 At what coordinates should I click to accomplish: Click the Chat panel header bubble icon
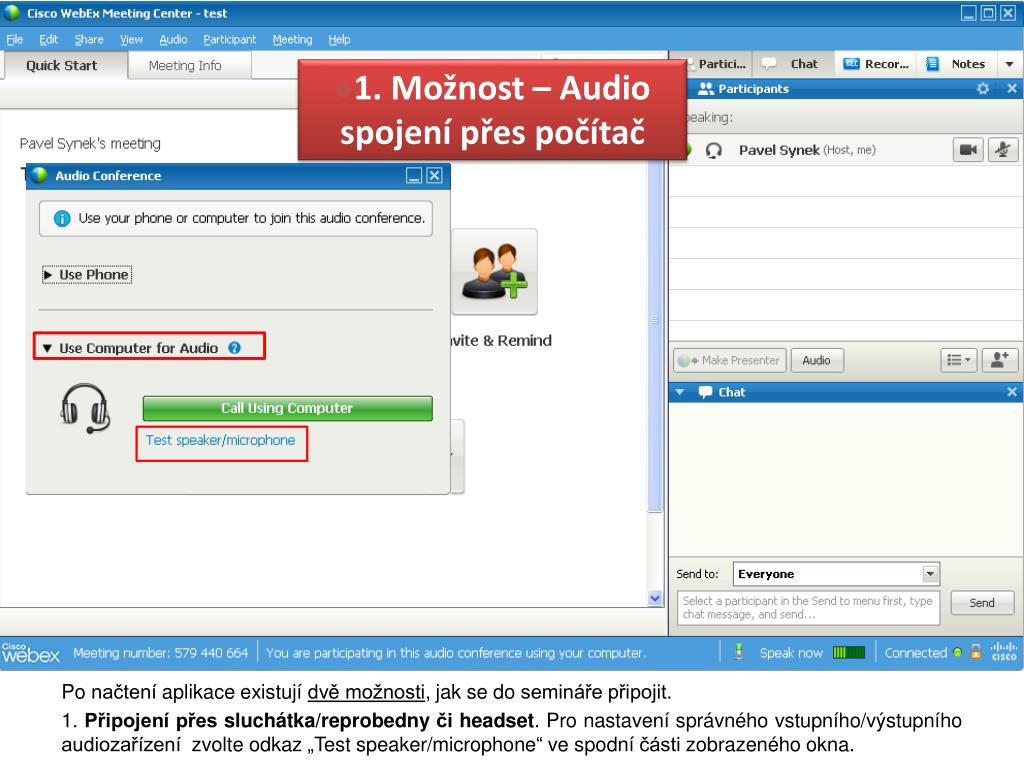[x=705, y=392]
